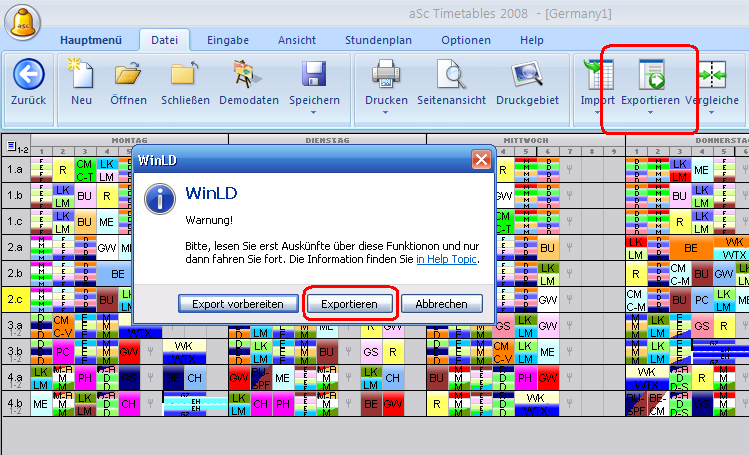The image size is (749, 455).
Task: Click the Exportieren toolbar icon
Action: click(x=652, y=74)
